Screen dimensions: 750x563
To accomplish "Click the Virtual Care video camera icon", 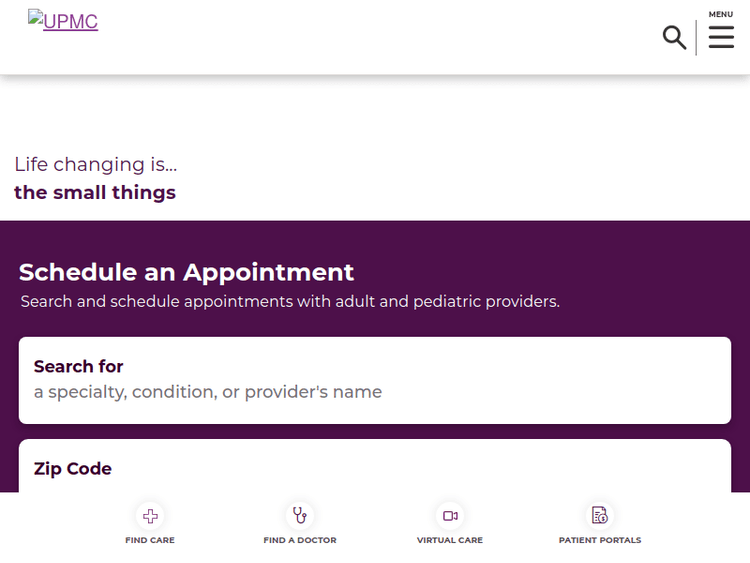I will [x=450, y=516].
